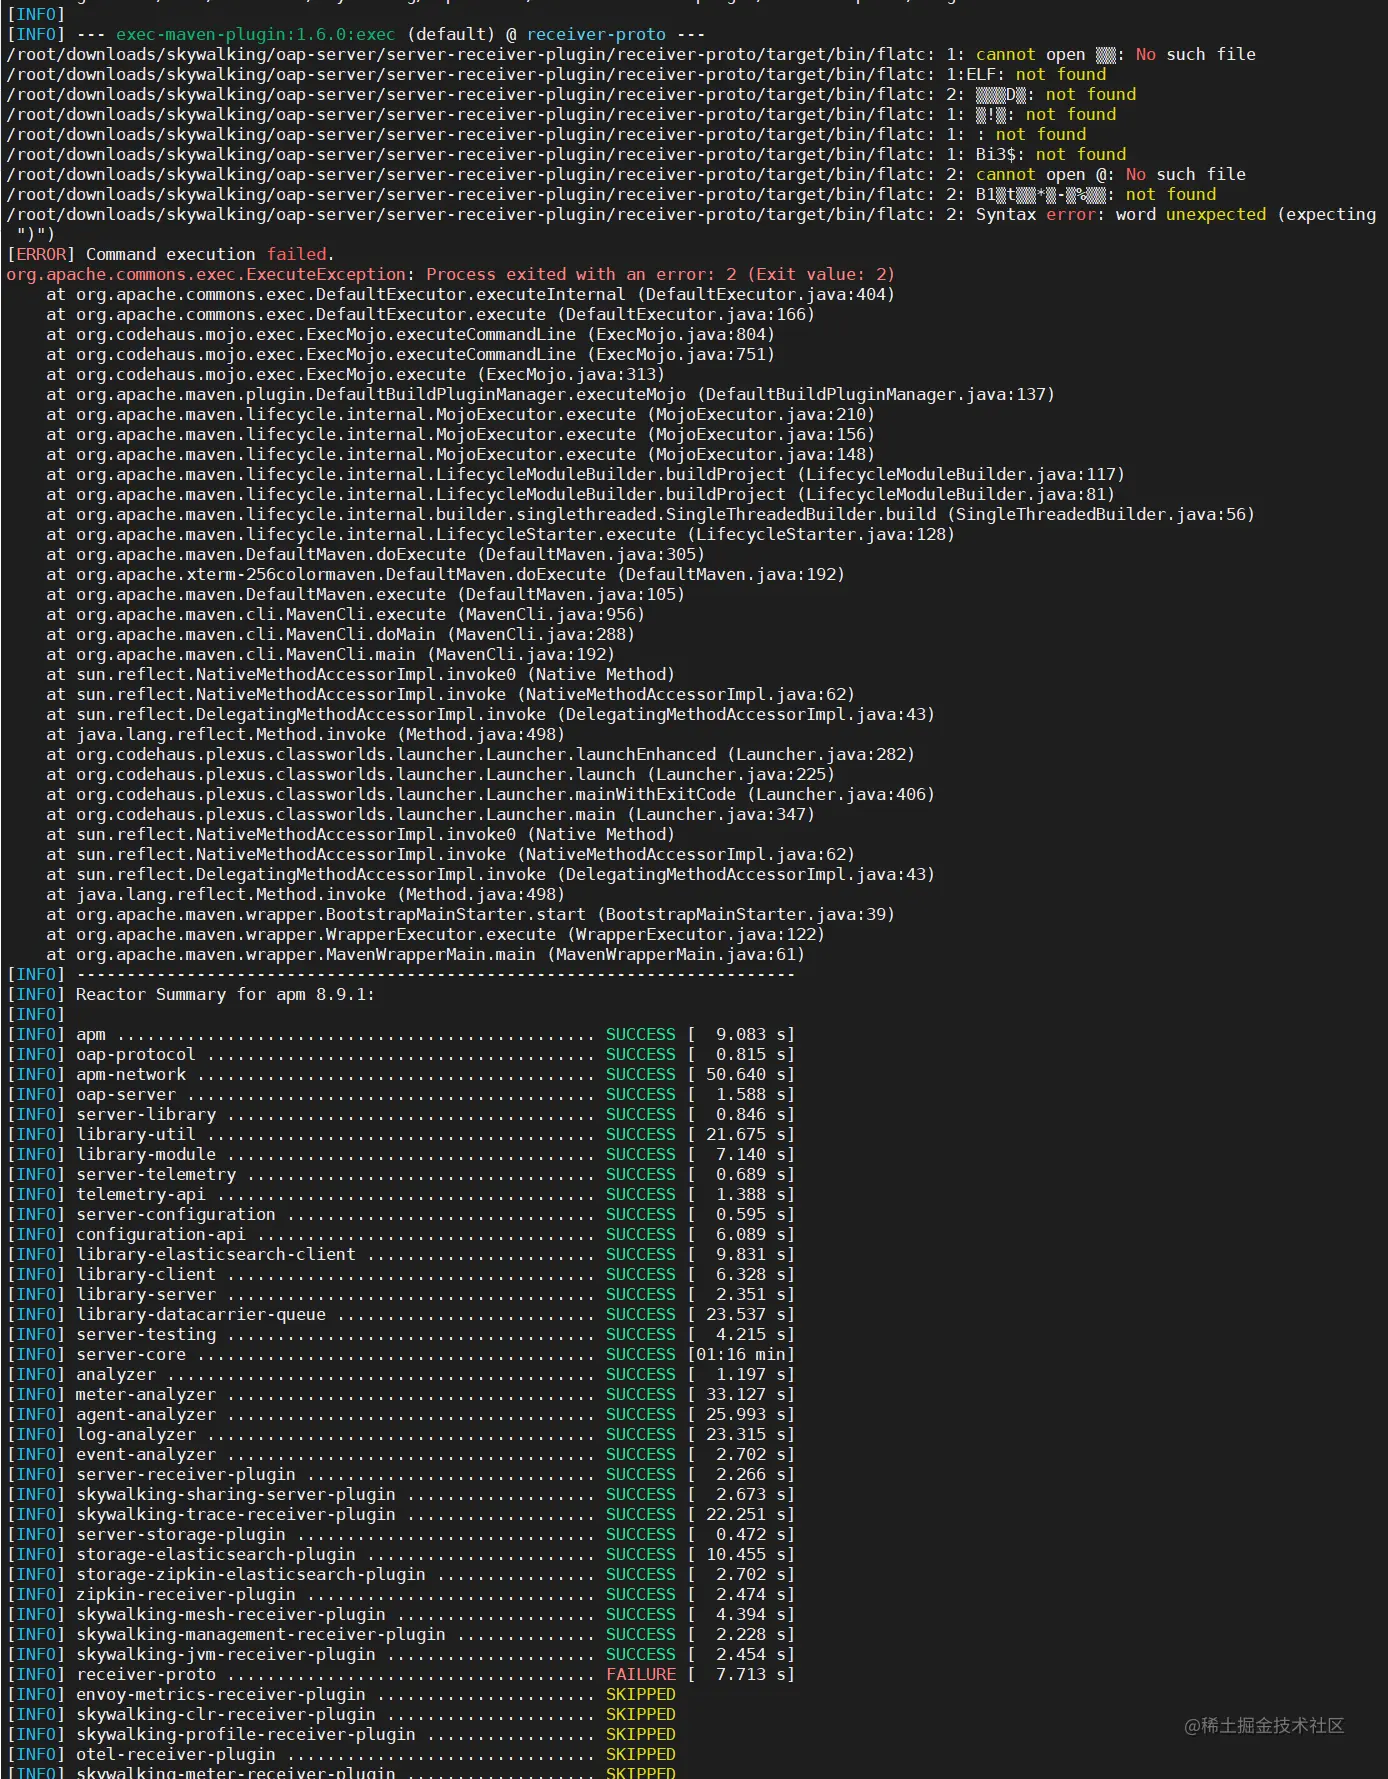Click the 'zipkin-receiver-plugin' module name
The width and height of the screenshot is (1388, 1779).
click(186, 1594)
